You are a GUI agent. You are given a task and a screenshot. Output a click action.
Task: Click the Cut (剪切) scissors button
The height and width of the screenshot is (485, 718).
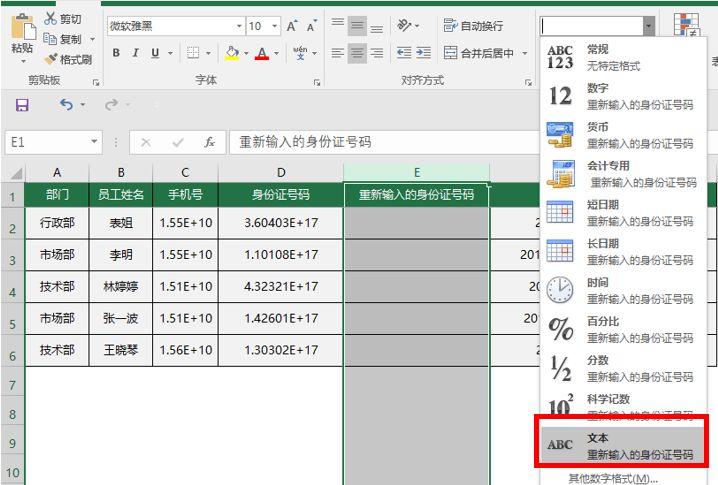pos(63,19)
